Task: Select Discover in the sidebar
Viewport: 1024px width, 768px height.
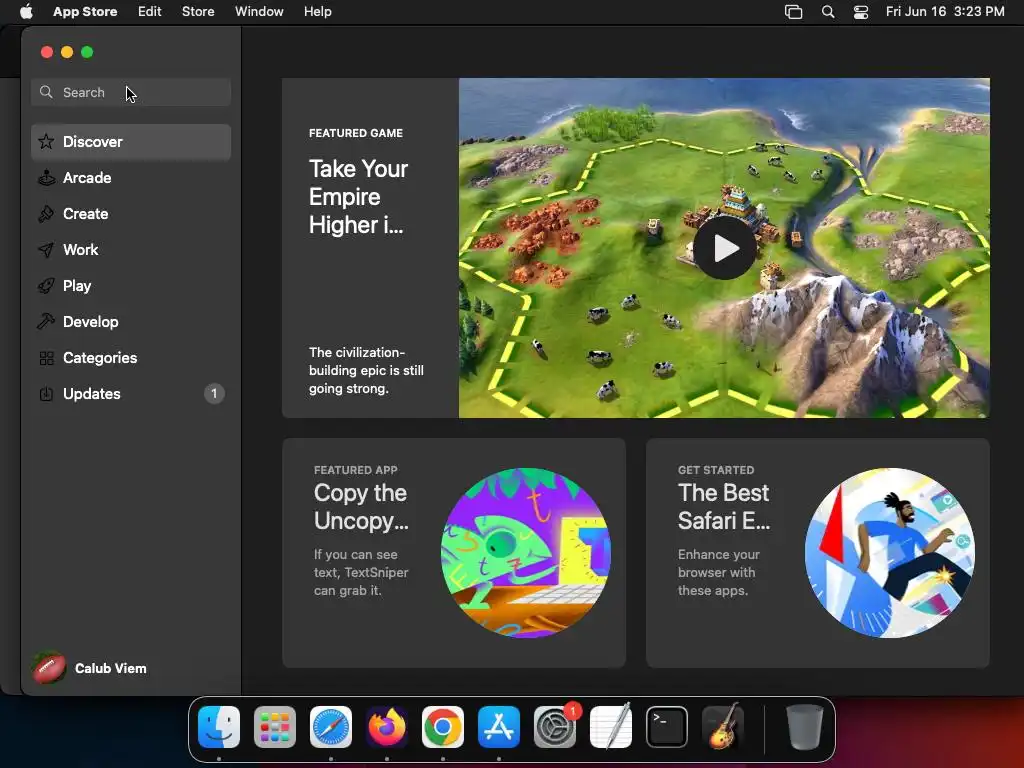Action: coord(131,142)
